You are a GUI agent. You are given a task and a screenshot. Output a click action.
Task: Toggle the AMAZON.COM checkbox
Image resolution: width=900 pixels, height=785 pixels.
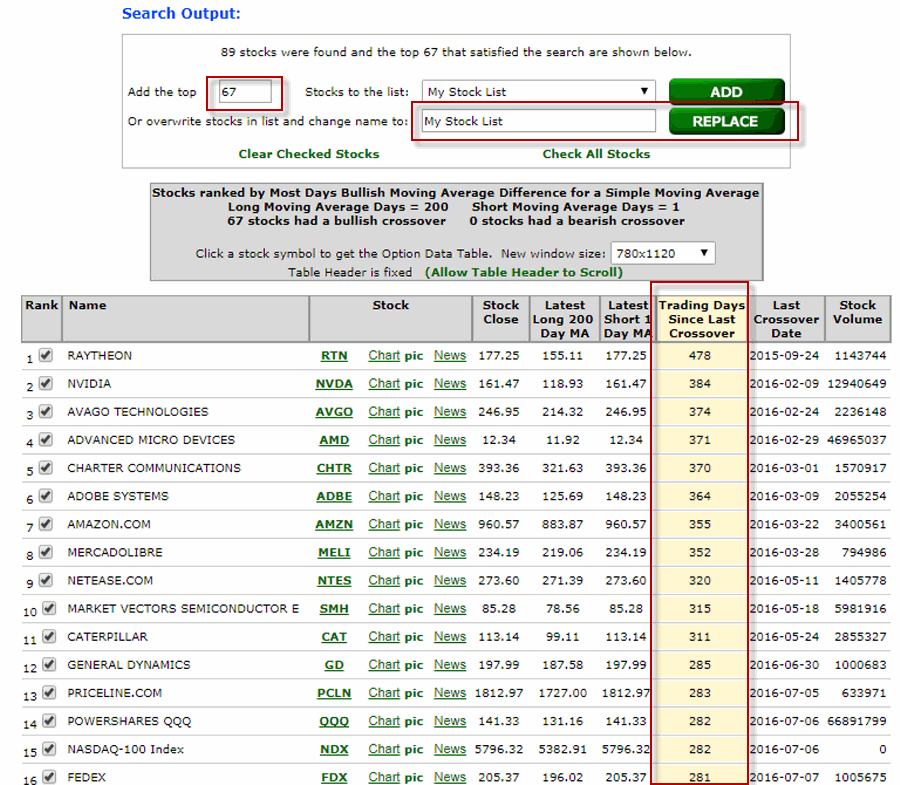click(x=46, y=524)
